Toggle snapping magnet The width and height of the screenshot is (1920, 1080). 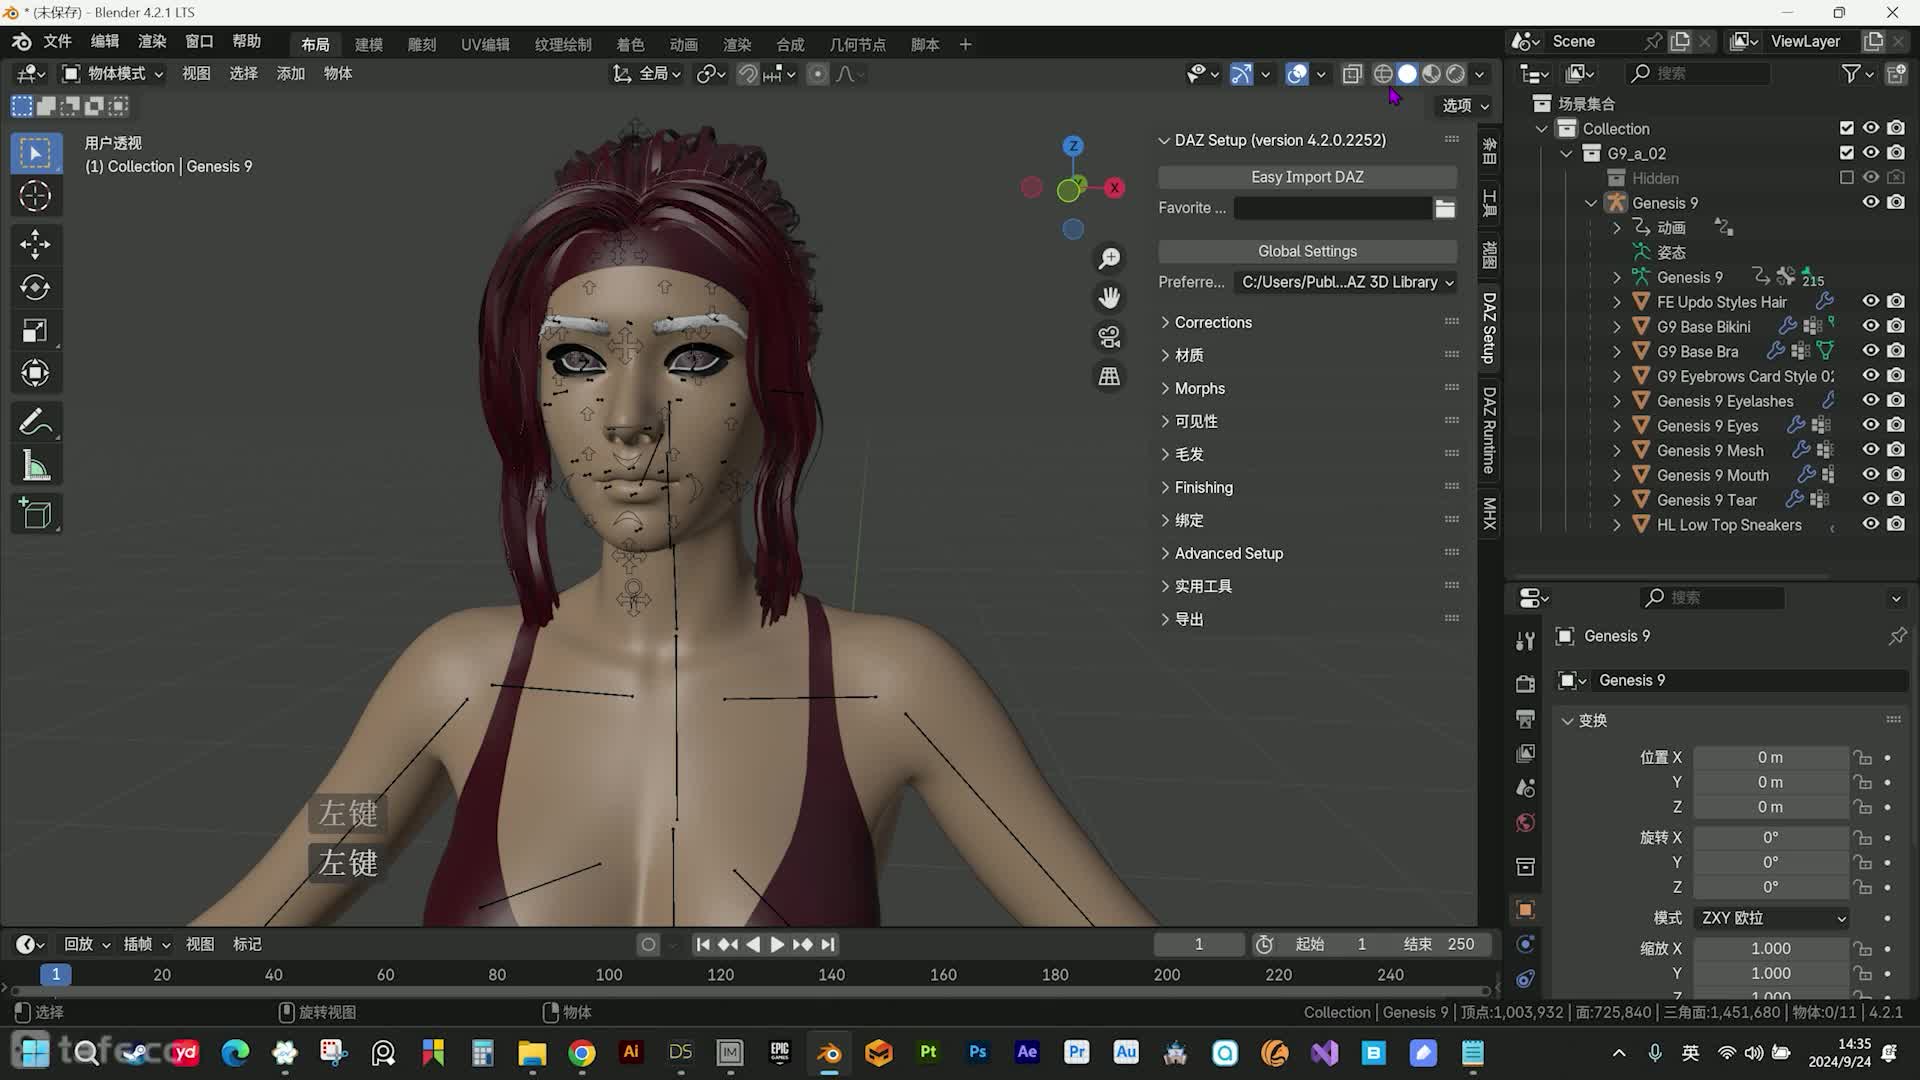pos(747,74)
